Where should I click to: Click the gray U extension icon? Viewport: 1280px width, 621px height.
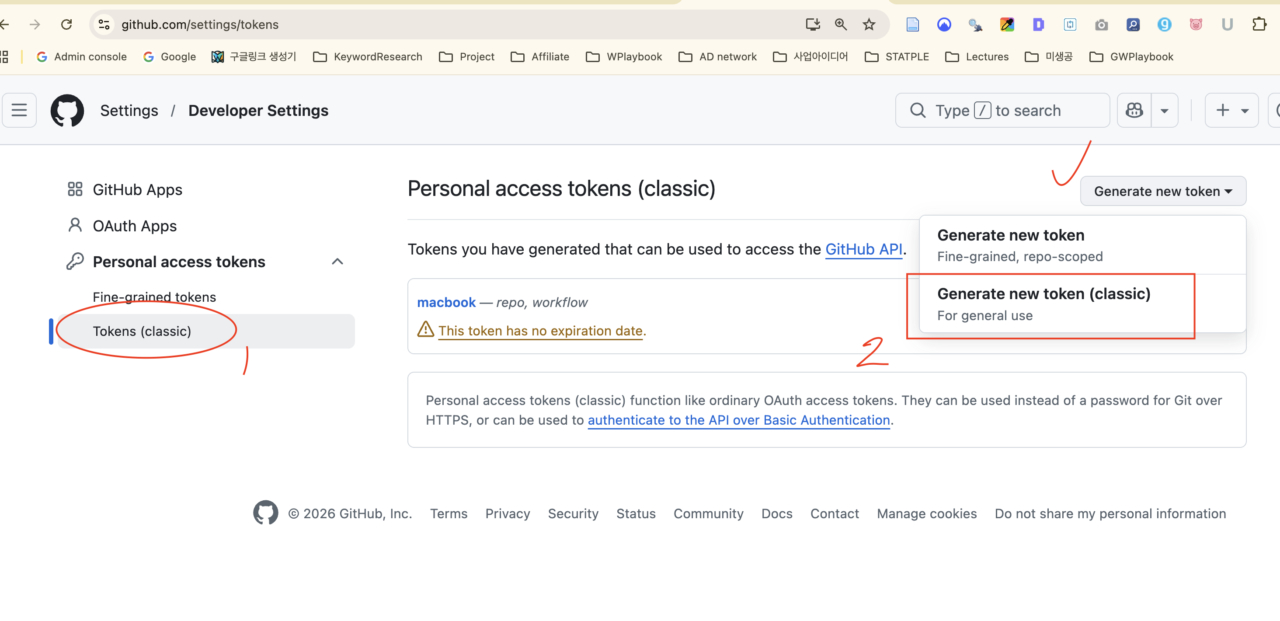tap(1227, 24)
